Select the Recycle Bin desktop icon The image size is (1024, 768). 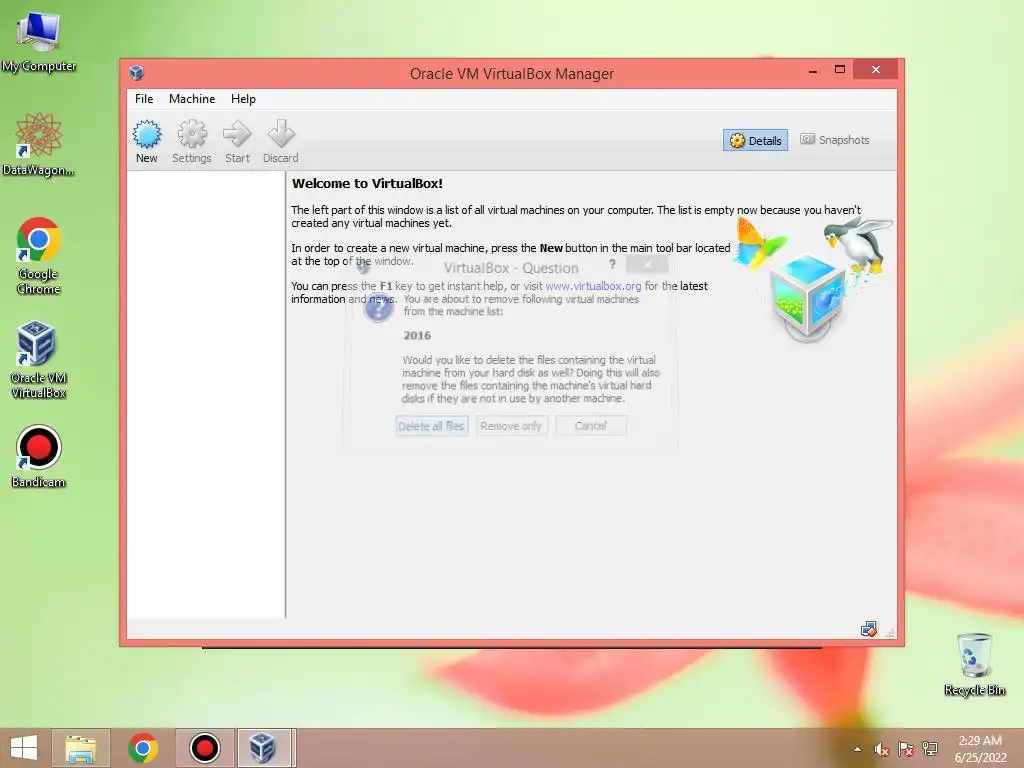point(974,664)
